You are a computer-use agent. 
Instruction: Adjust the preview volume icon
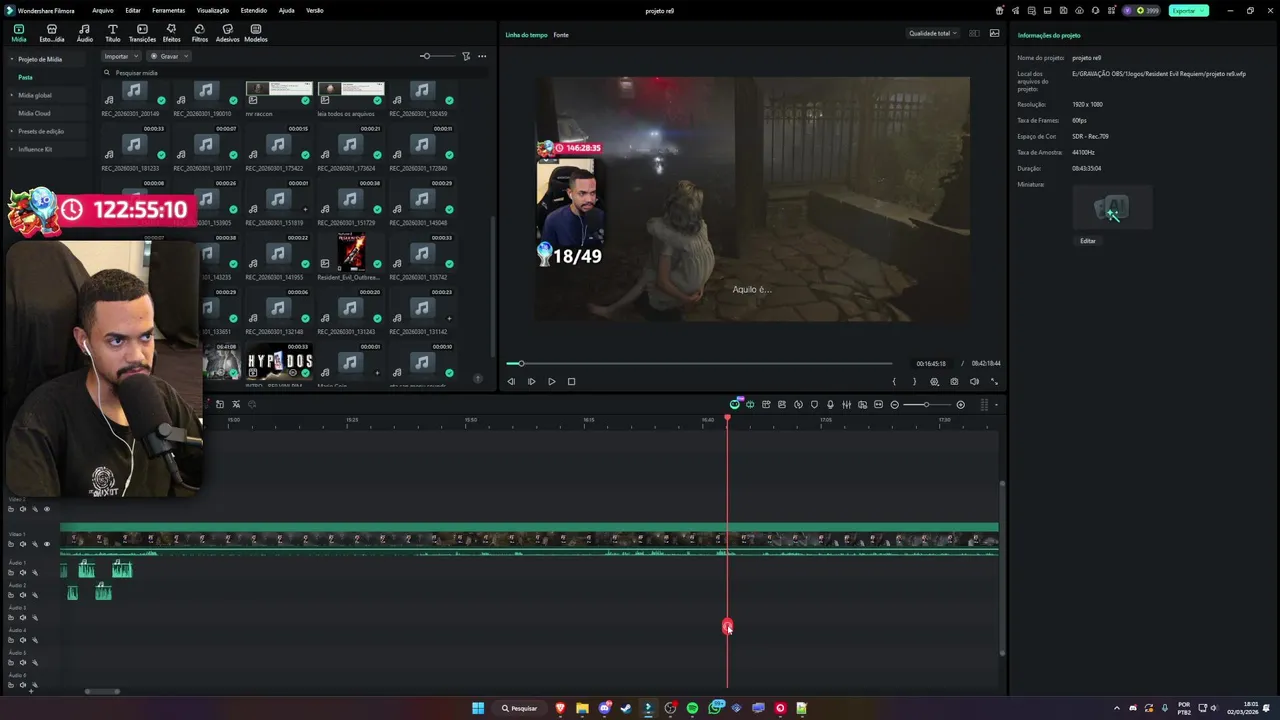click(974, 381)
